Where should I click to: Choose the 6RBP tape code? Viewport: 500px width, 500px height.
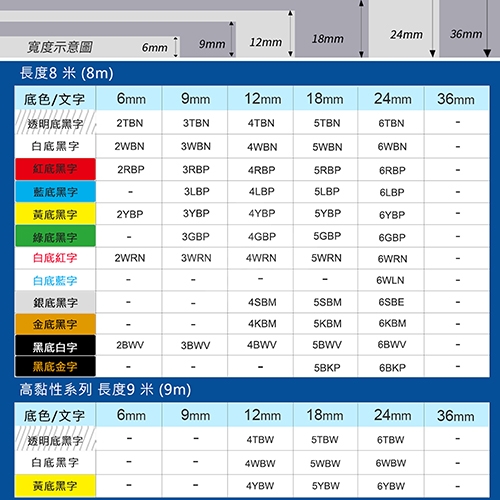[x=392, y=171]
